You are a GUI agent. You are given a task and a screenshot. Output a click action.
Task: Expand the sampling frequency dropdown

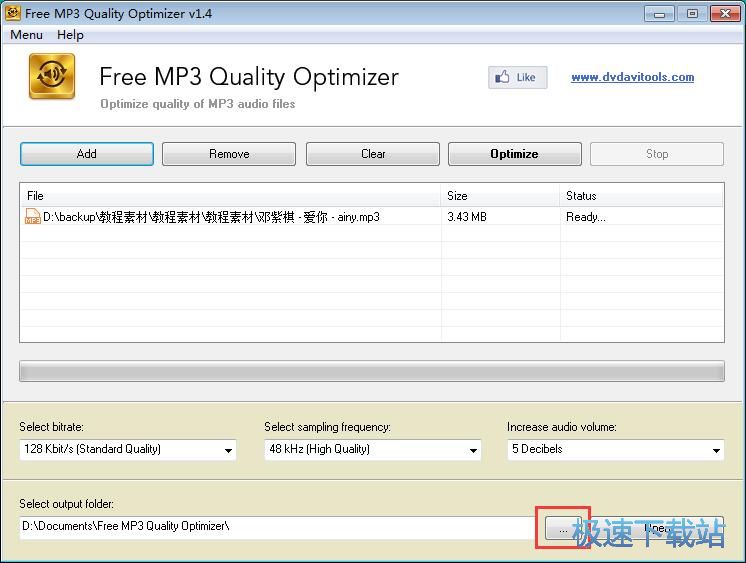point(372,450)
